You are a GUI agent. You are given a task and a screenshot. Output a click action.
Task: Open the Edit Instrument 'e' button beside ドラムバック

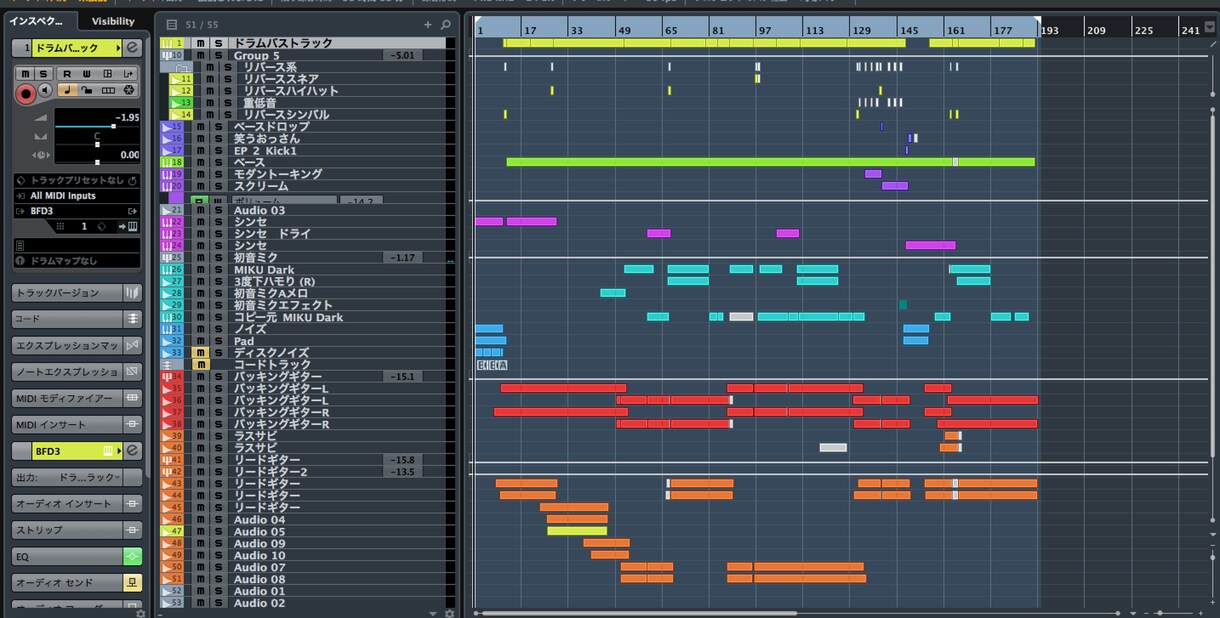tap(132, 48)
